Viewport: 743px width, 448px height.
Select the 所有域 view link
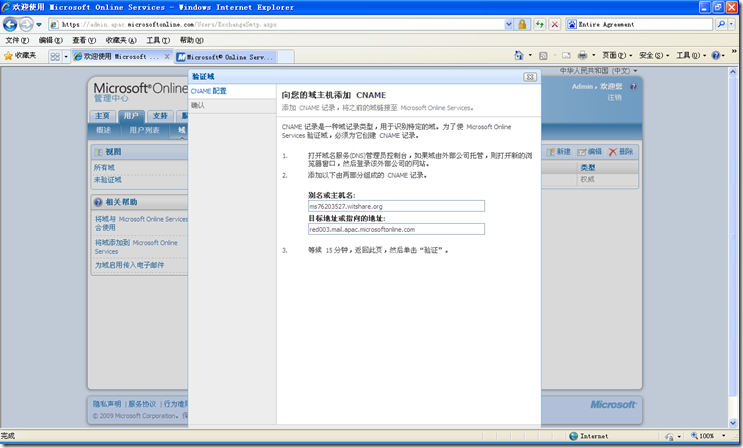point(104,167)
